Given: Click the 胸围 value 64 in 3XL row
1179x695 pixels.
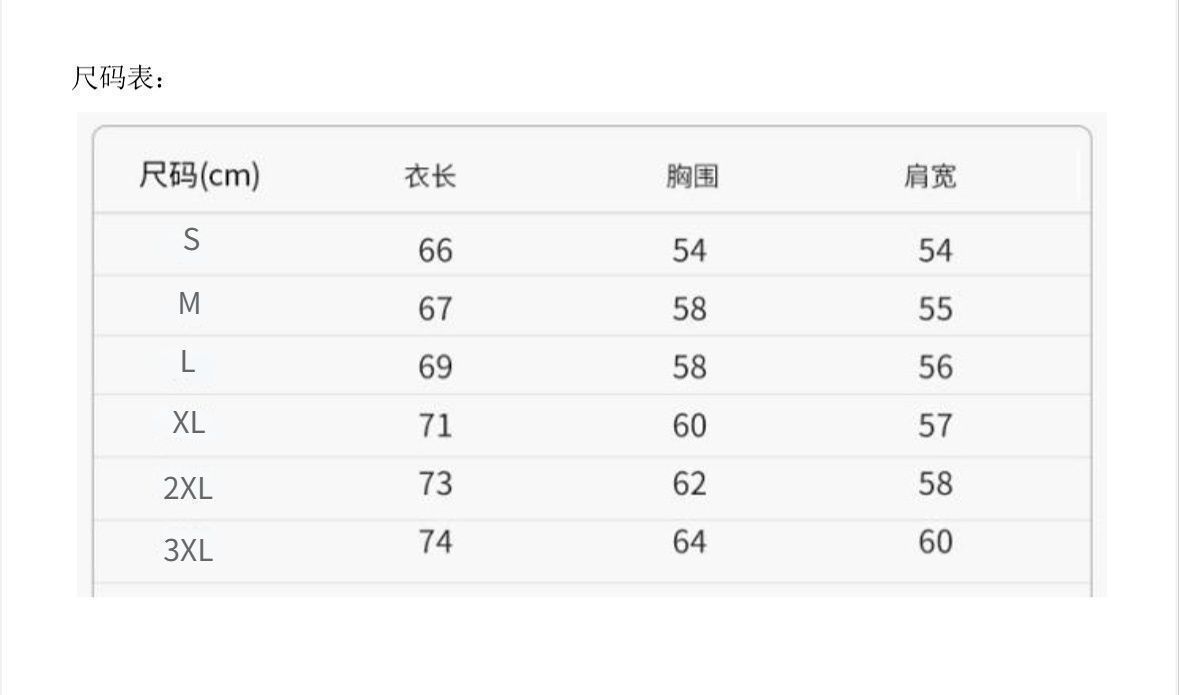Looking at the screenshot, I should pos(689,542).
